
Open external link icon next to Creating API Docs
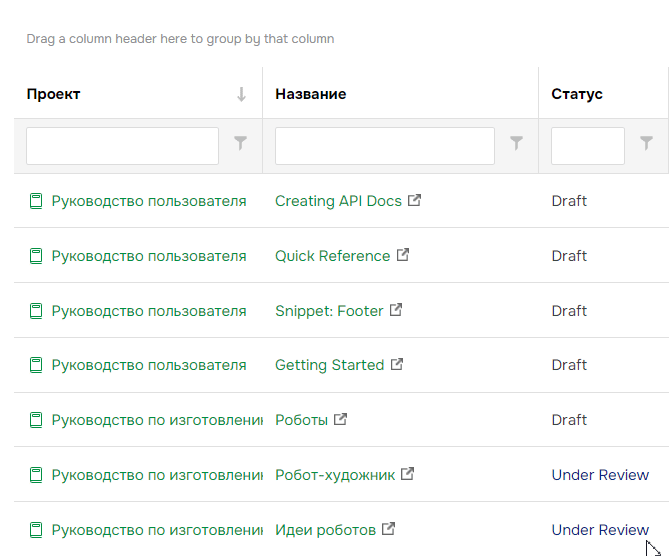pyautogui.click(x=414, y=200)
